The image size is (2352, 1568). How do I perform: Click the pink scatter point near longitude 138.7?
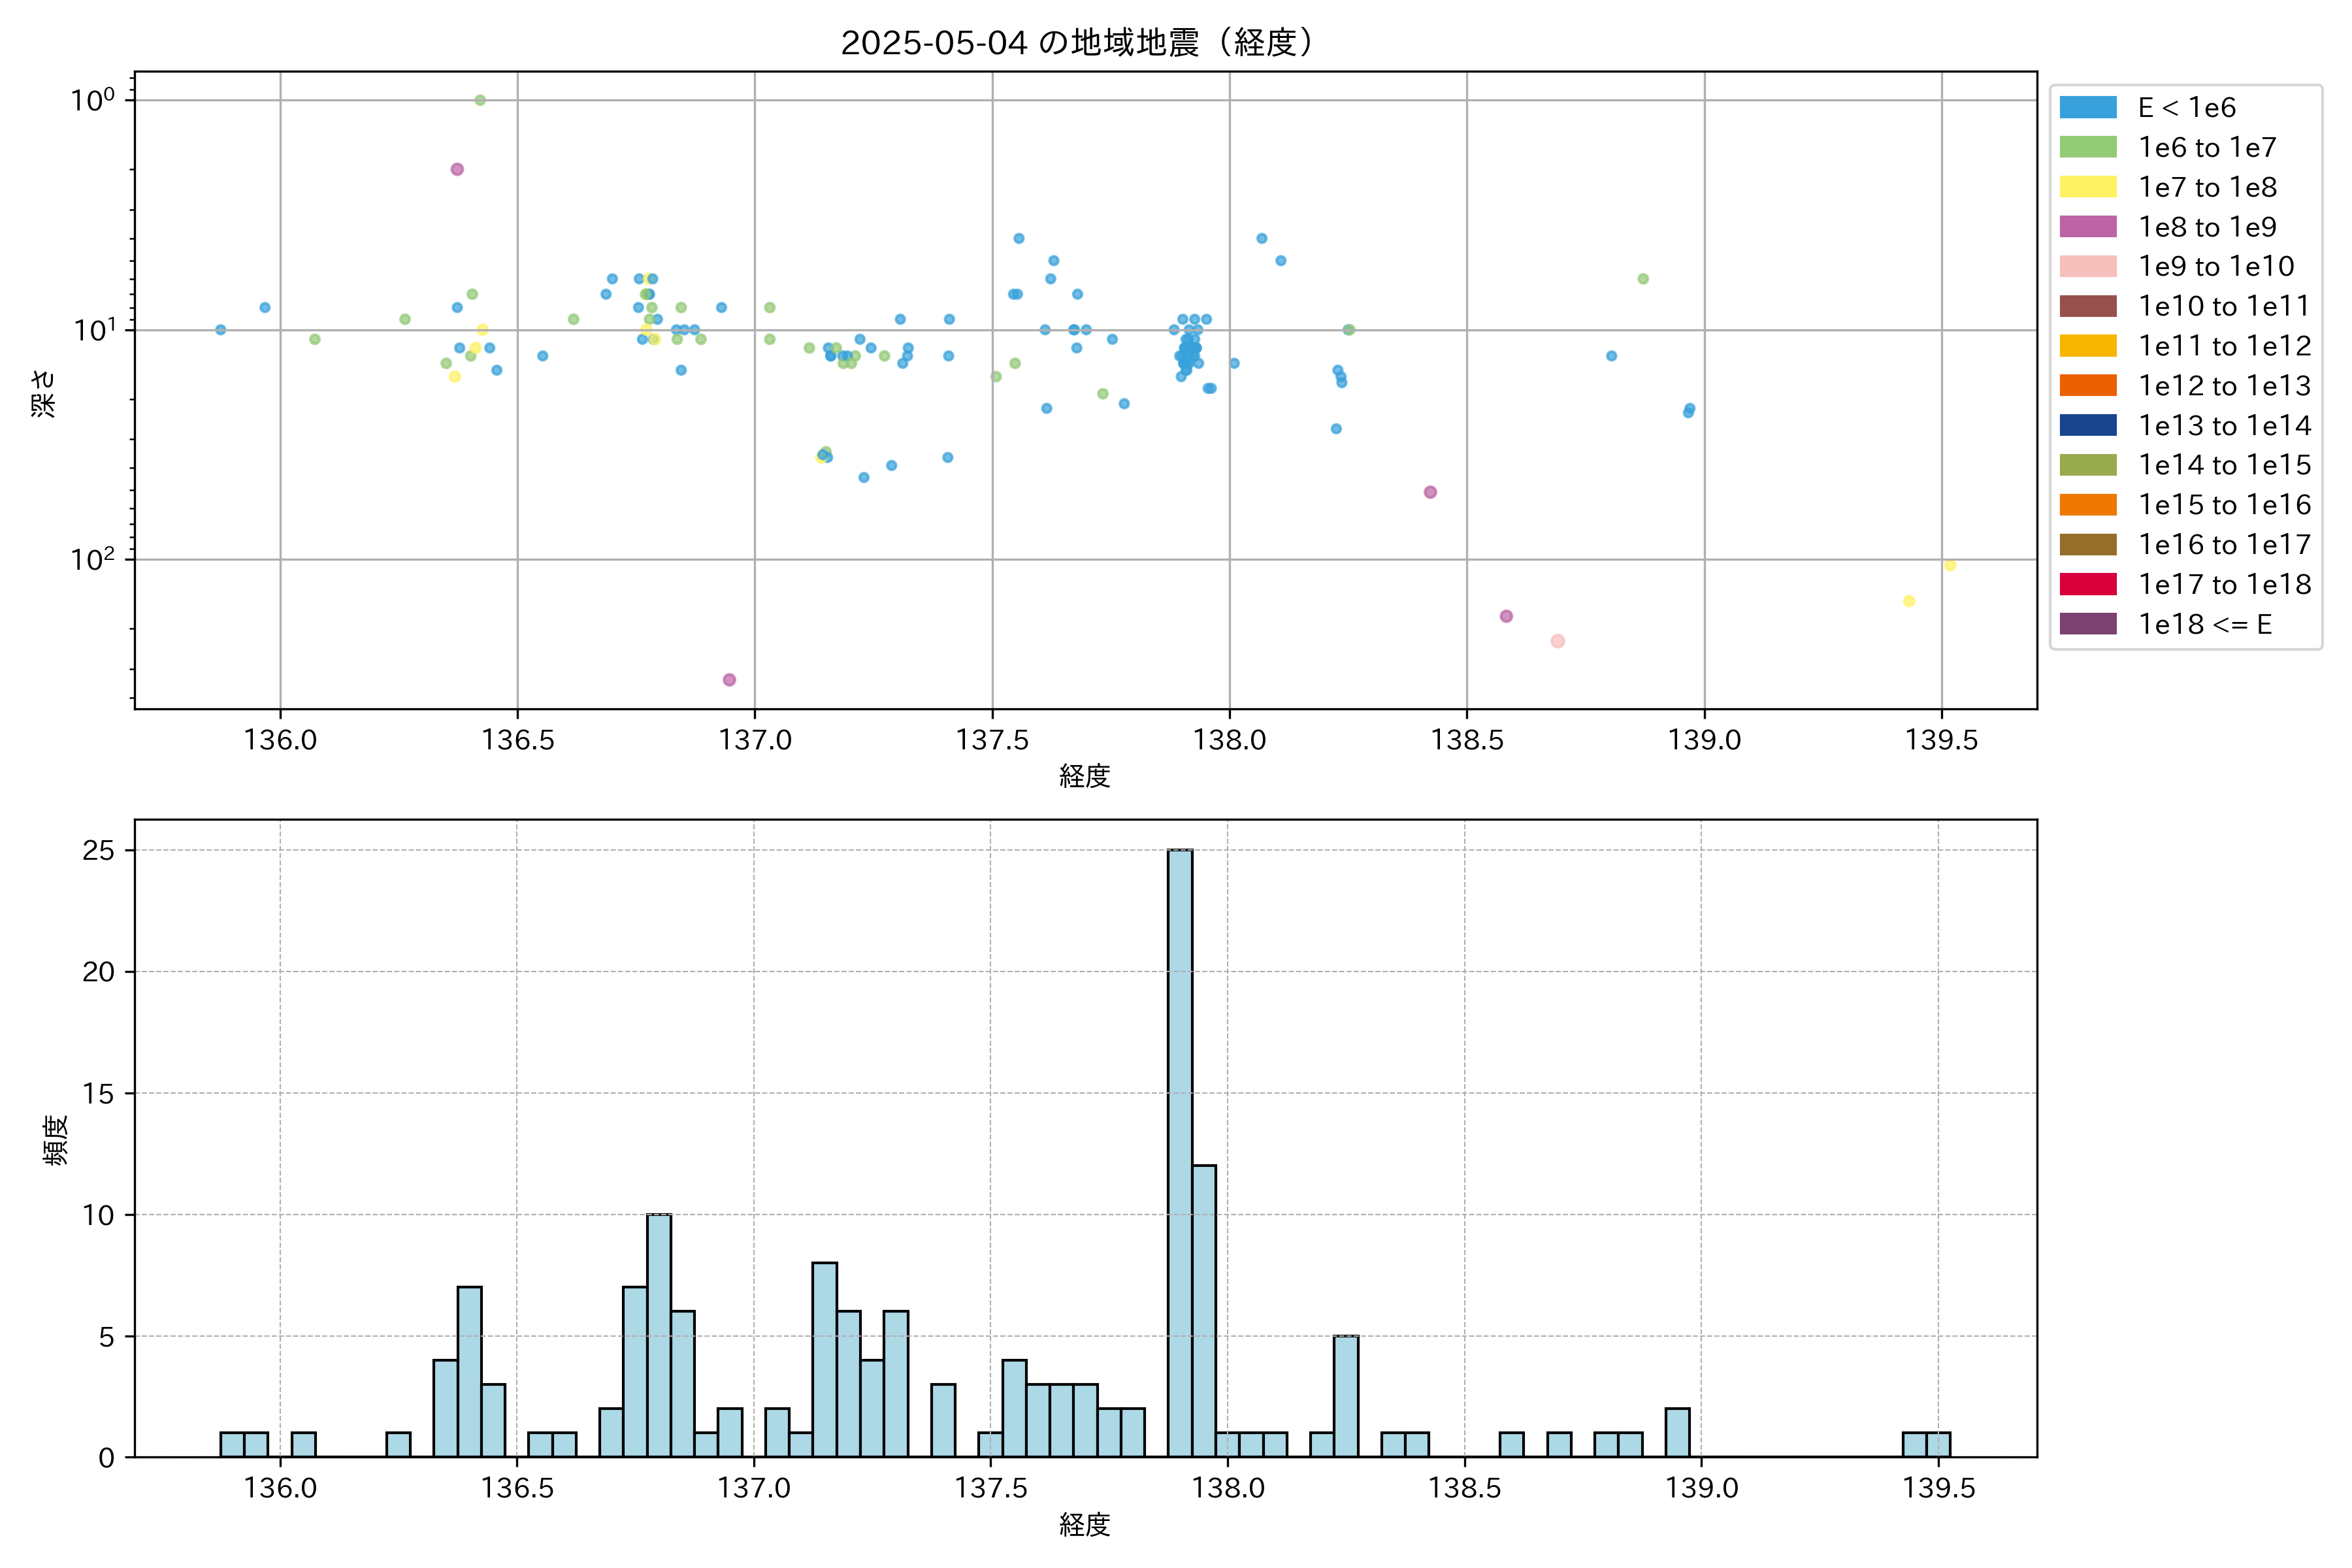[1557, 641]
